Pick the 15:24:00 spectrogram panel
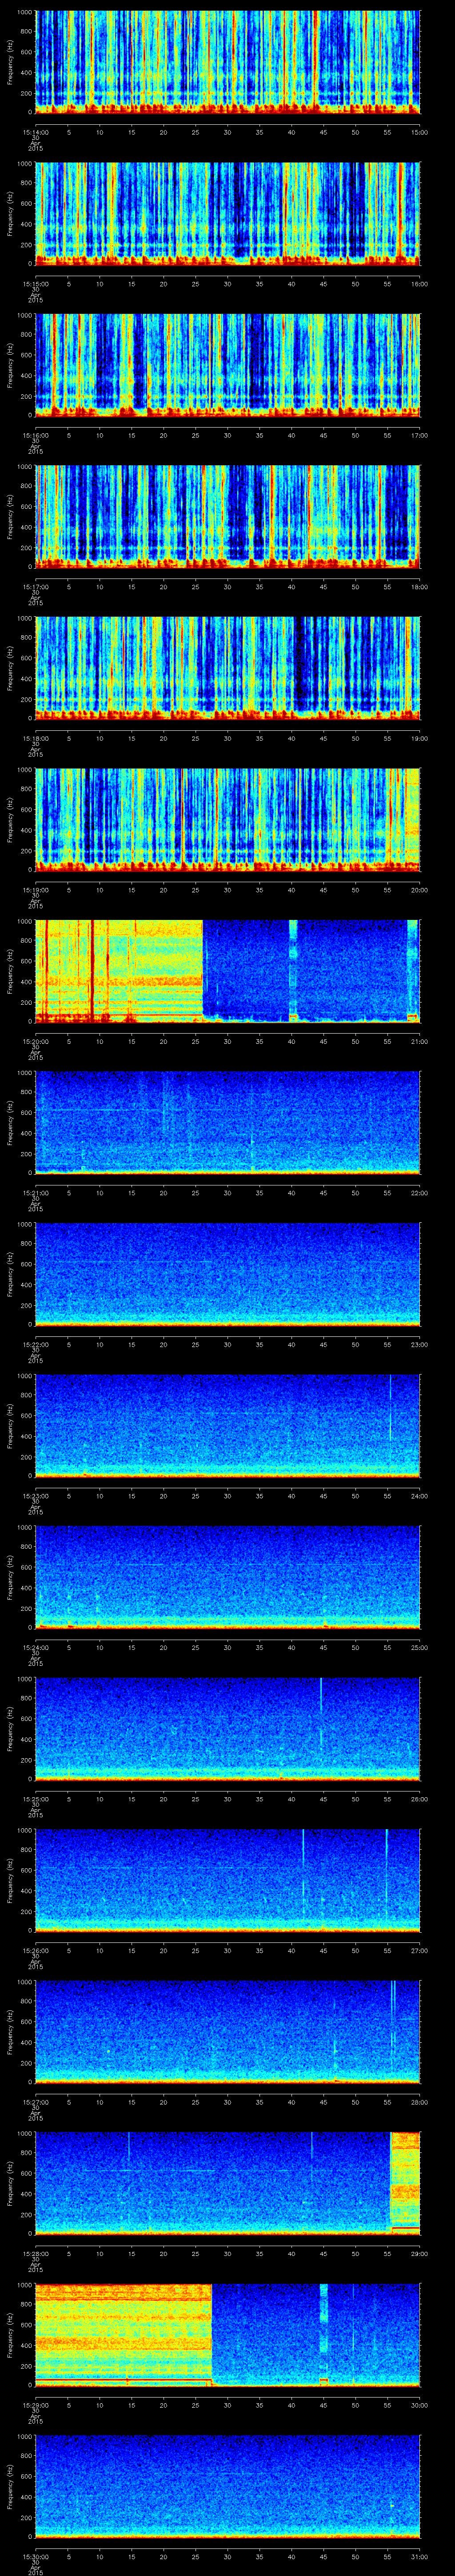Viewport: 455px width, 2576px height. pos(227,1577)
